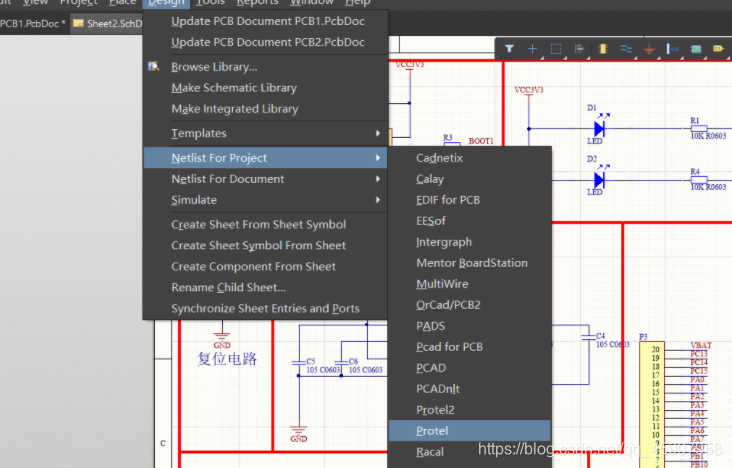Viewport: 732px width, 468px height.
Task: Open the Design menu
Action: [166, 3]
